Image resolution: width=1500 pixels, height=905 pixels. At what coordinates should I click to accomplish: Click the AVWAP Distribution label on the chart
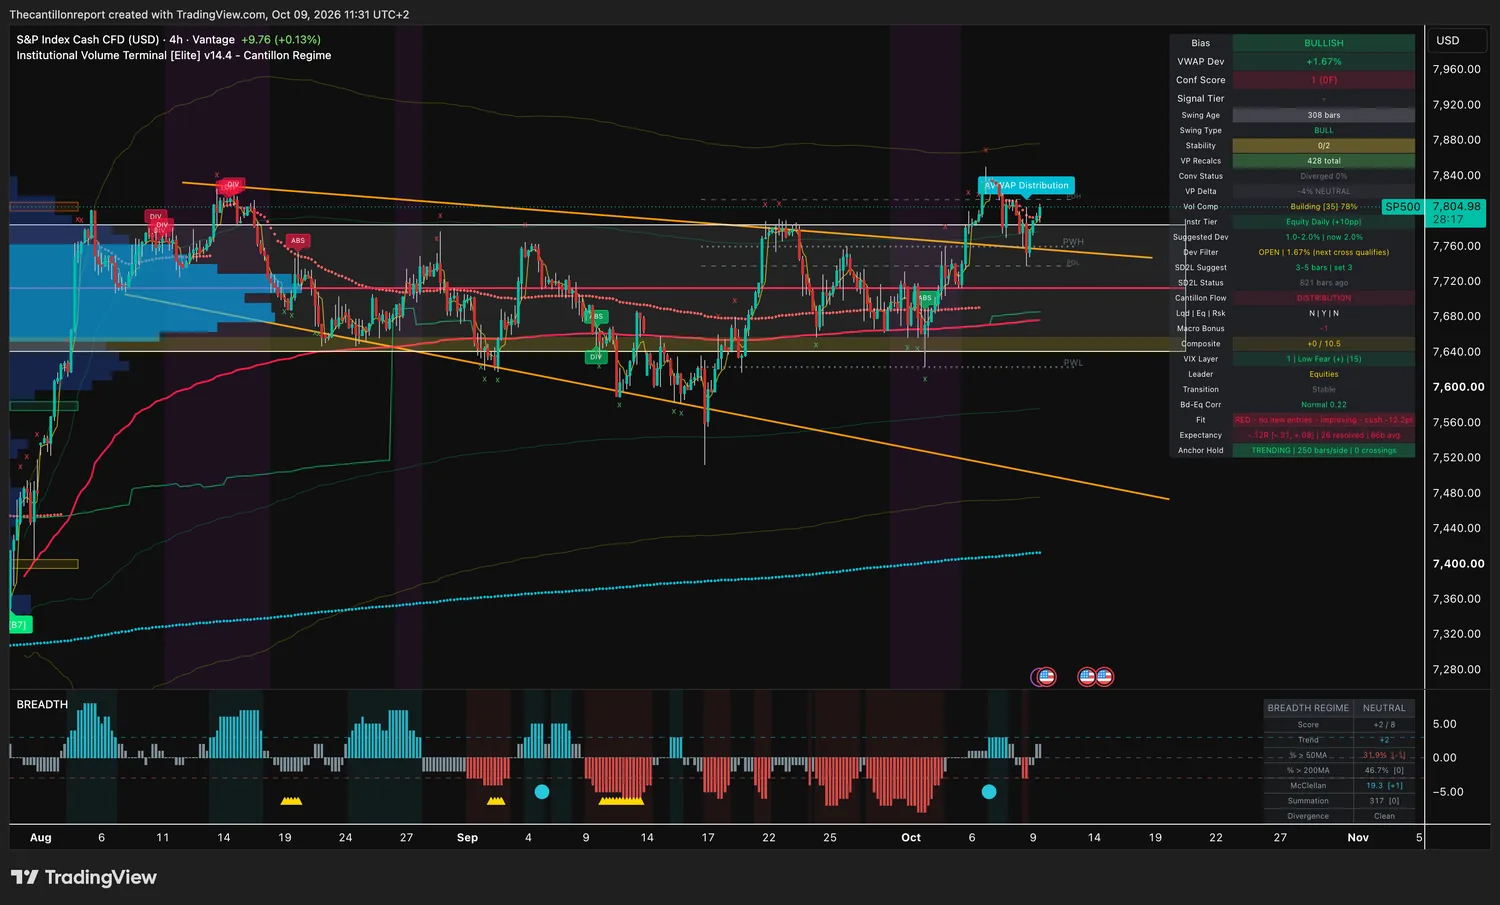click(1027, 185)
